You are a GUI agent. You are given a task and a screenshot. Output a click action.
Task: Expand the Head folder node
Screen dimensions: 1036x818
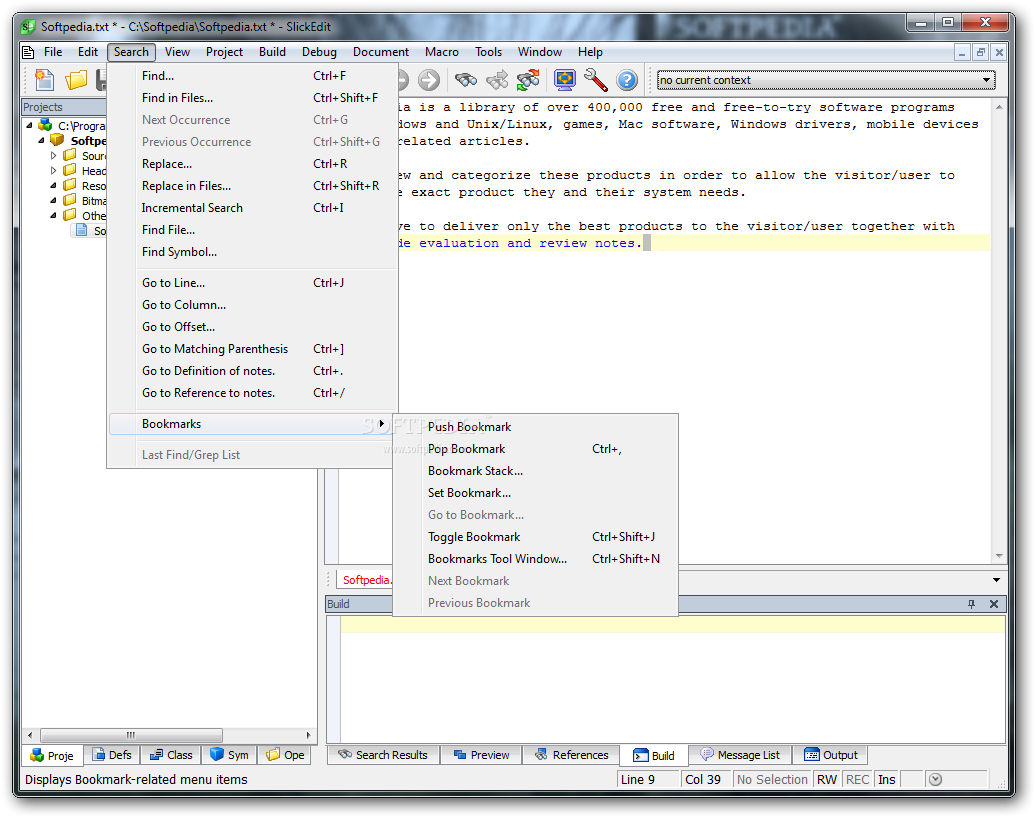(x=54, y=170)
